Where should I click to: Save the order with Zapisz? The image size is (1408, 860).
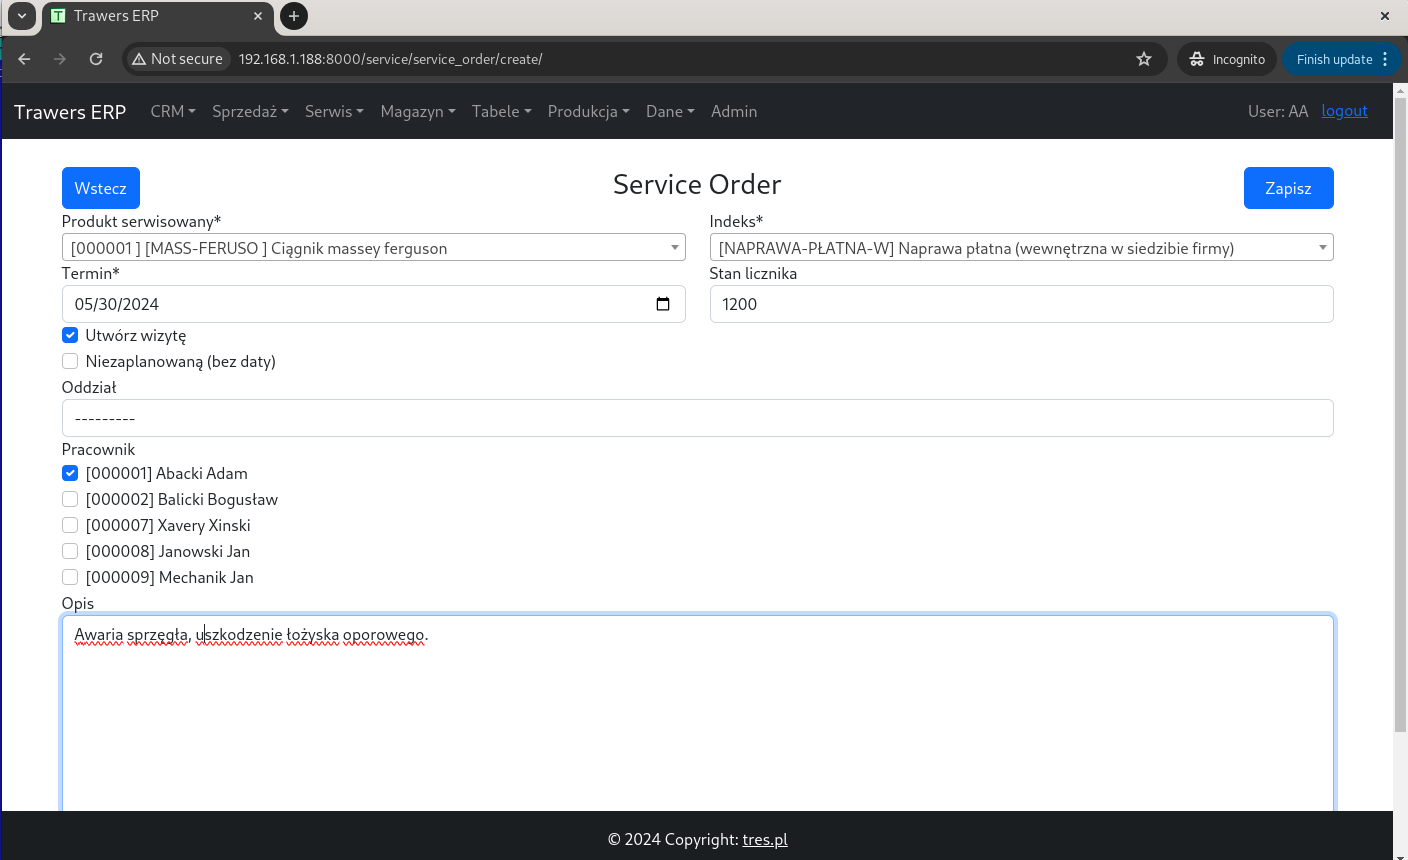click(x=1288, y=188)
